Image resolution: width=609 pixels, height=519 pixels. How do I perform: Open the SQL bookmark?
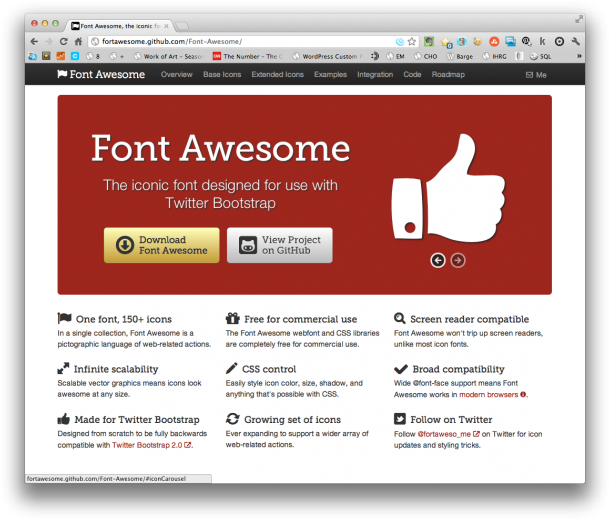click(540, 56)
